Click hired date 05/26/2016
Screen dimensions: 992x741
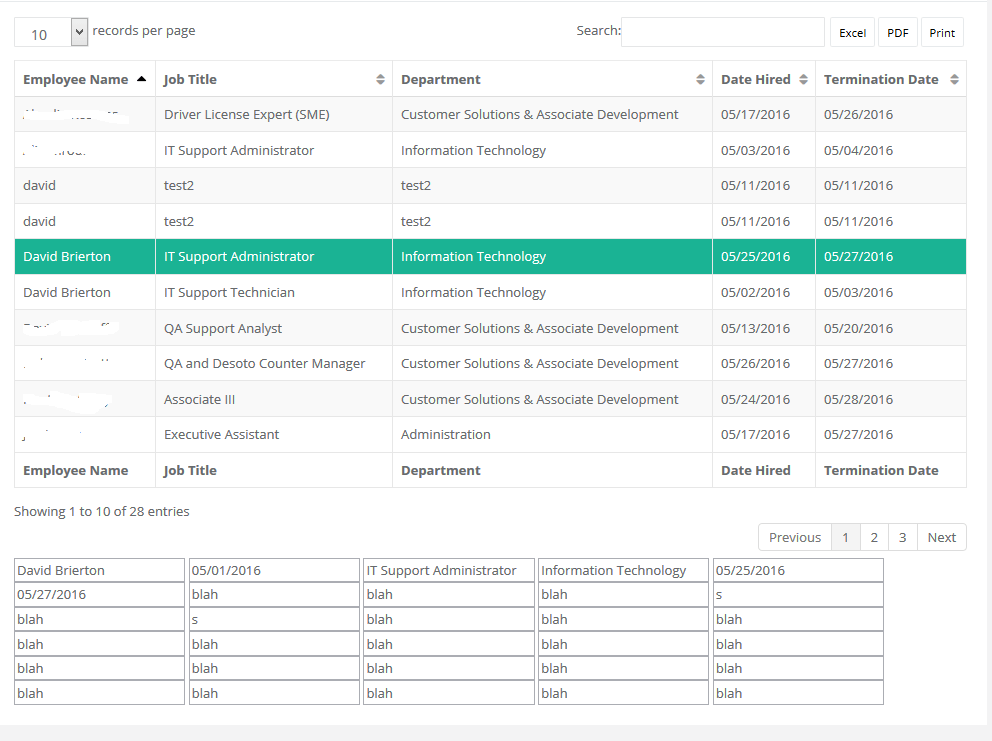click(755, 363)
